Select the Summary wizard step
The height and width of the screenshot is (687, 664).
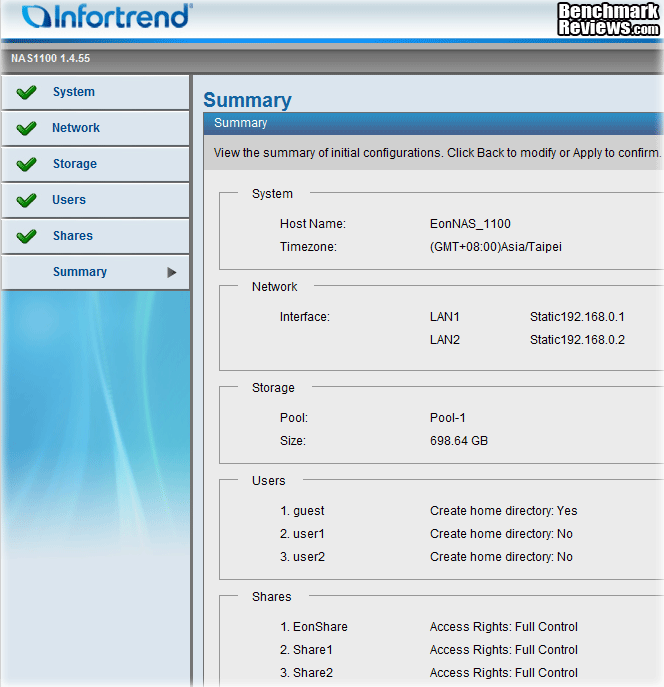[95, 272]
